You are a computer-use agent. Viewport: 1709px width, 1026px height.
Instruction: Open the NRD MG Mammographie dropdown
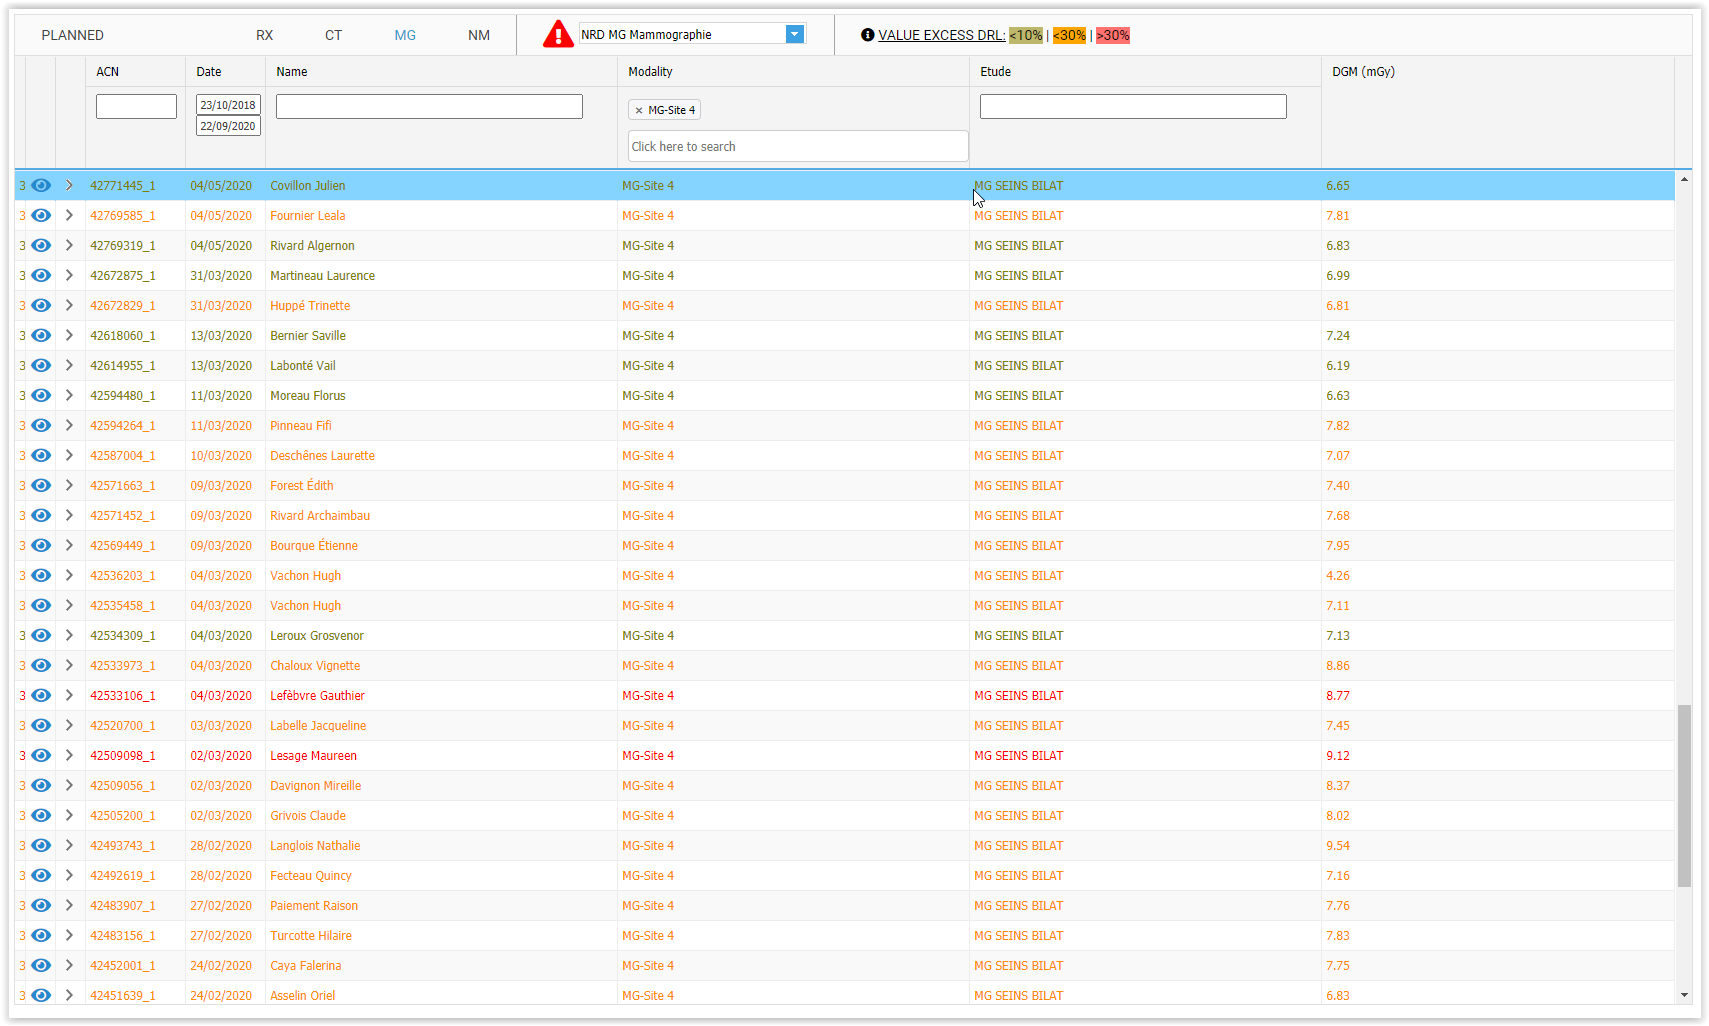point(794,35)
